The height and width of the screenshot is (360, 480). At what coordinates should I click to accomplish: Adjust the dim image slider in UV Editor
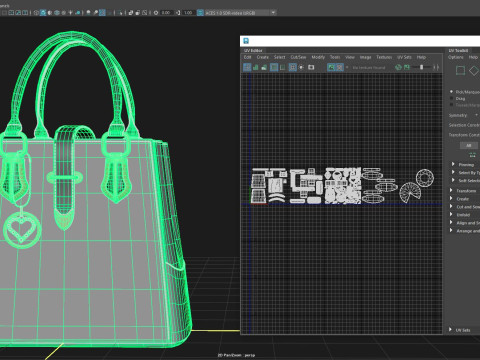[421, 67]
